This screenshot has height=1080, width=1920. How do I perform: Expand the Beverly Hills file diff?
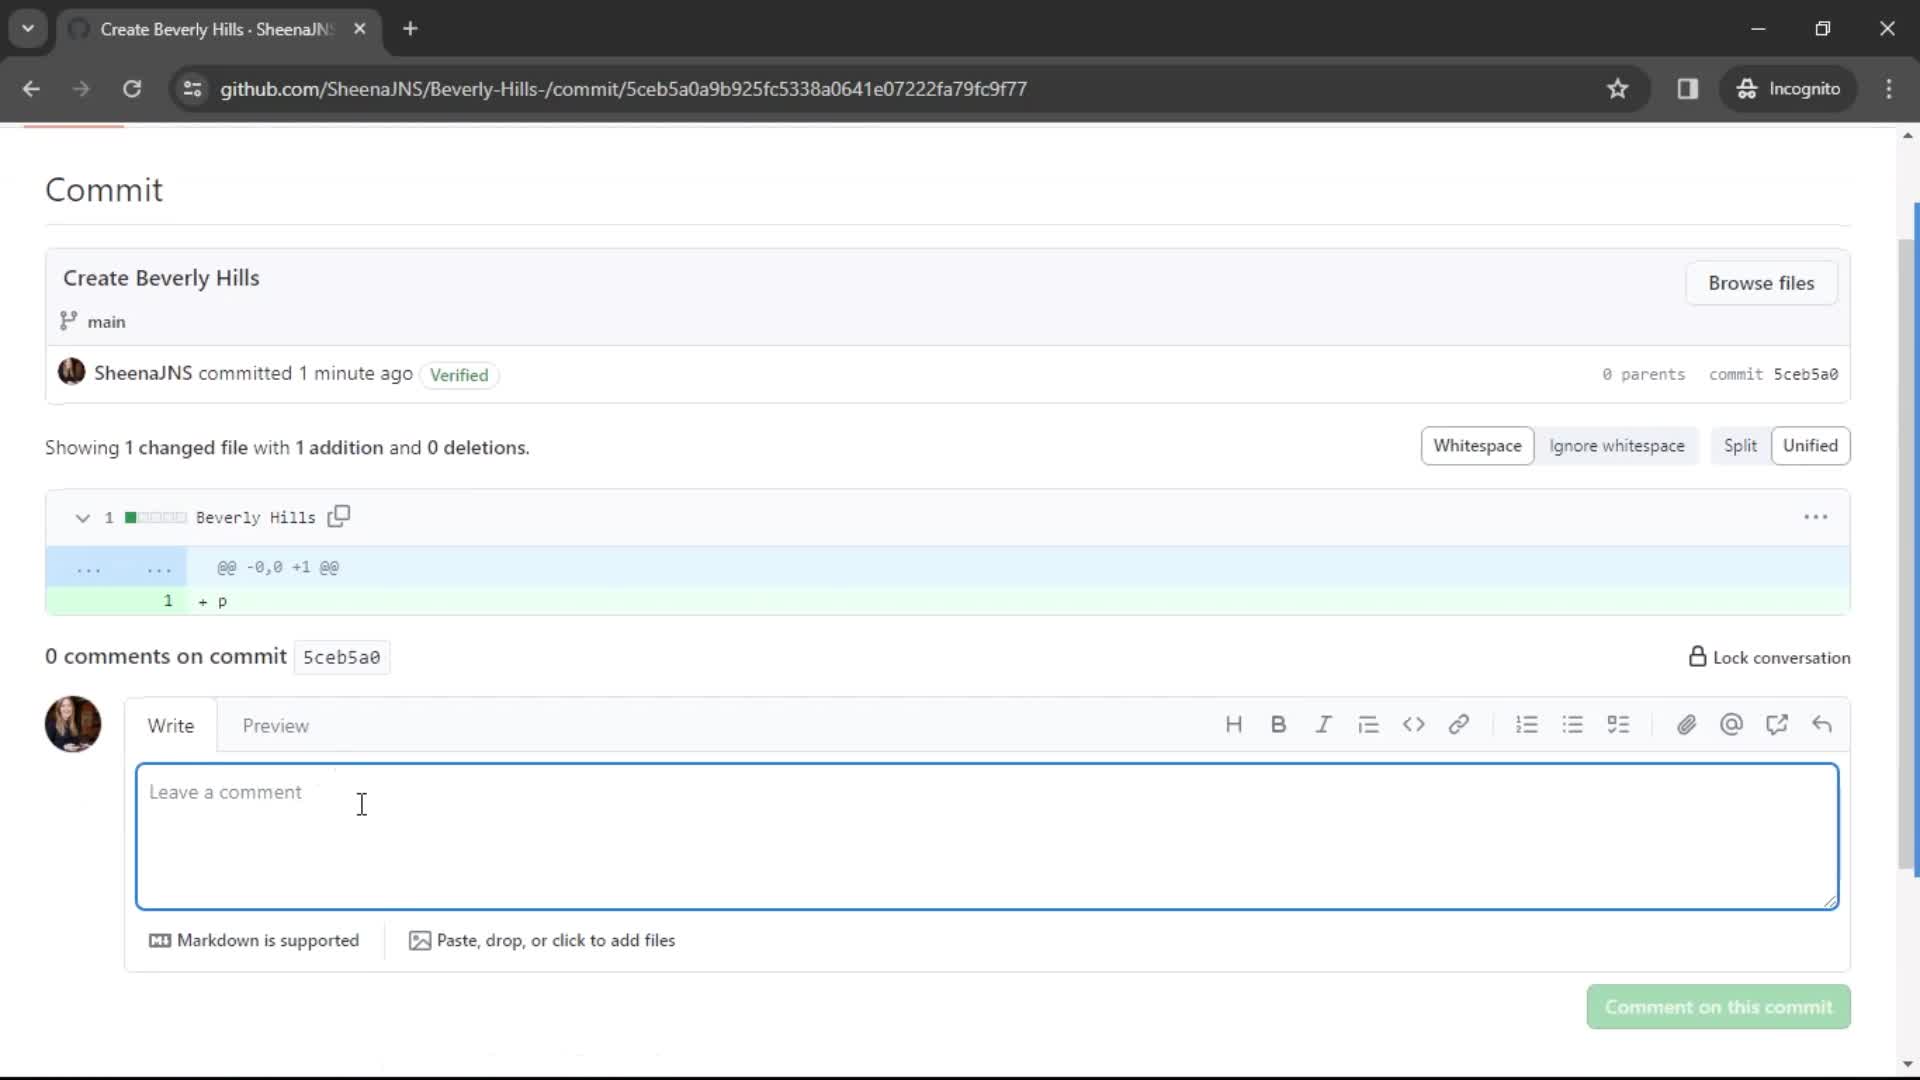(x=82, y=517)
